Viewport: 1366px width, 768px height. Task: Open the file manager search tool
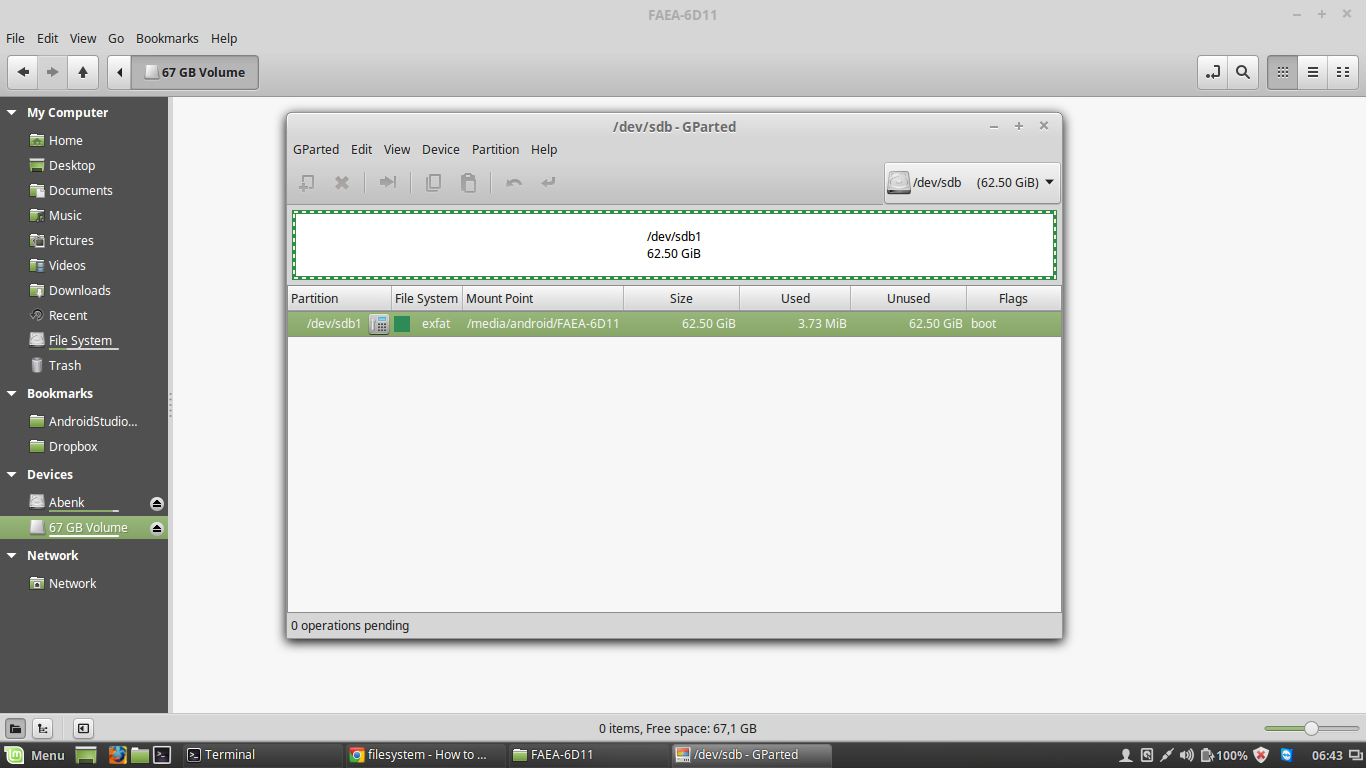click(1243, 72)
